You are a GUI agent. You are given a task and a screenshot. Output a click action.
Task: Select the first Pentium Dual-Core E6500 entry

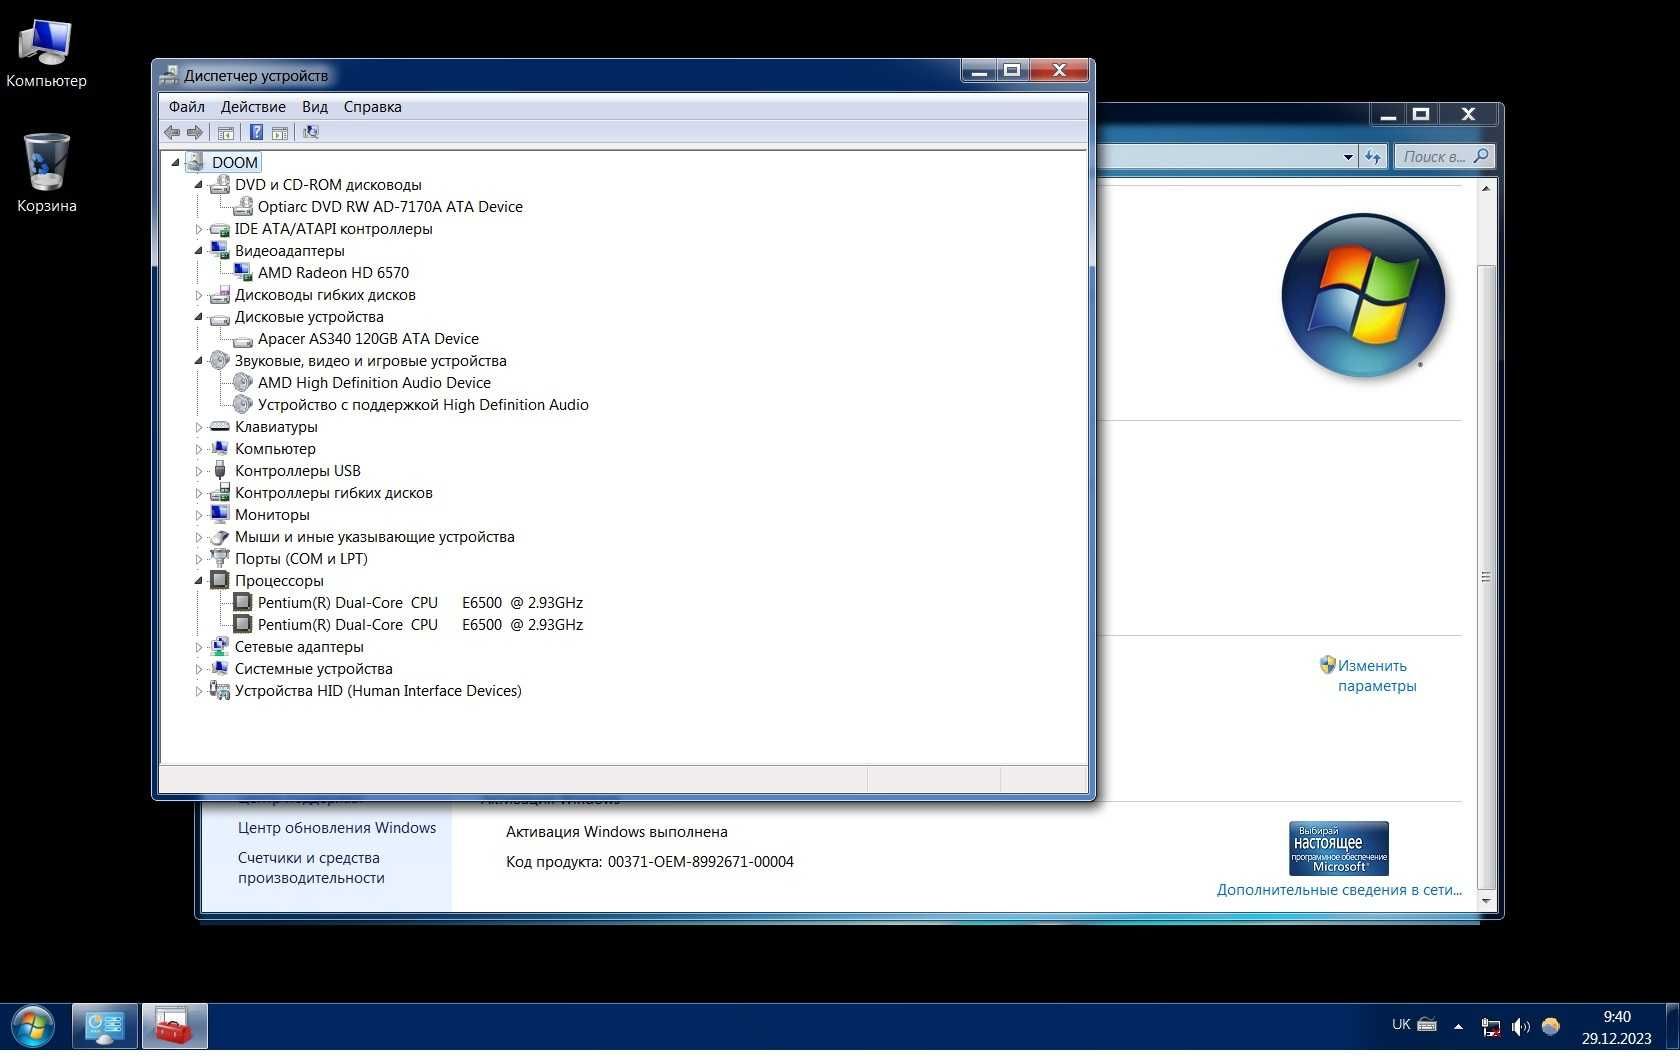[x=420, y=602]
